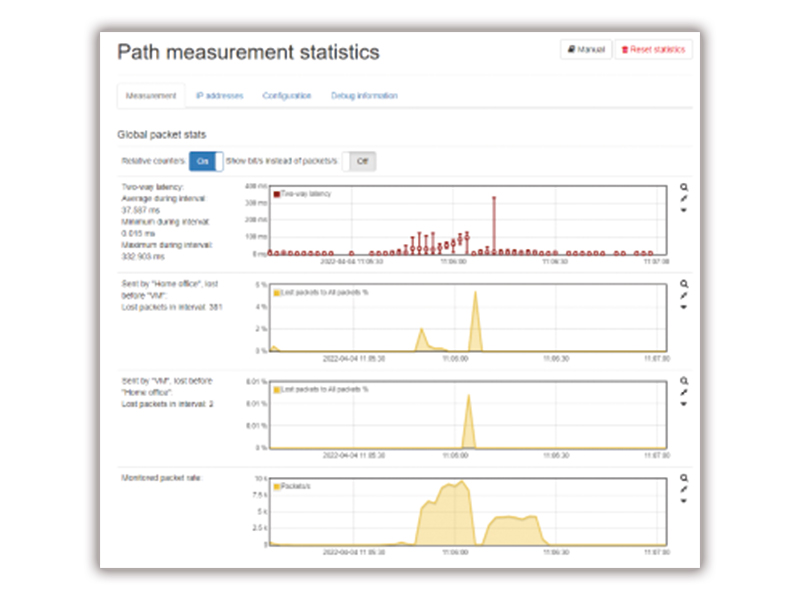Go to the Debug information tab

[364, 96]
